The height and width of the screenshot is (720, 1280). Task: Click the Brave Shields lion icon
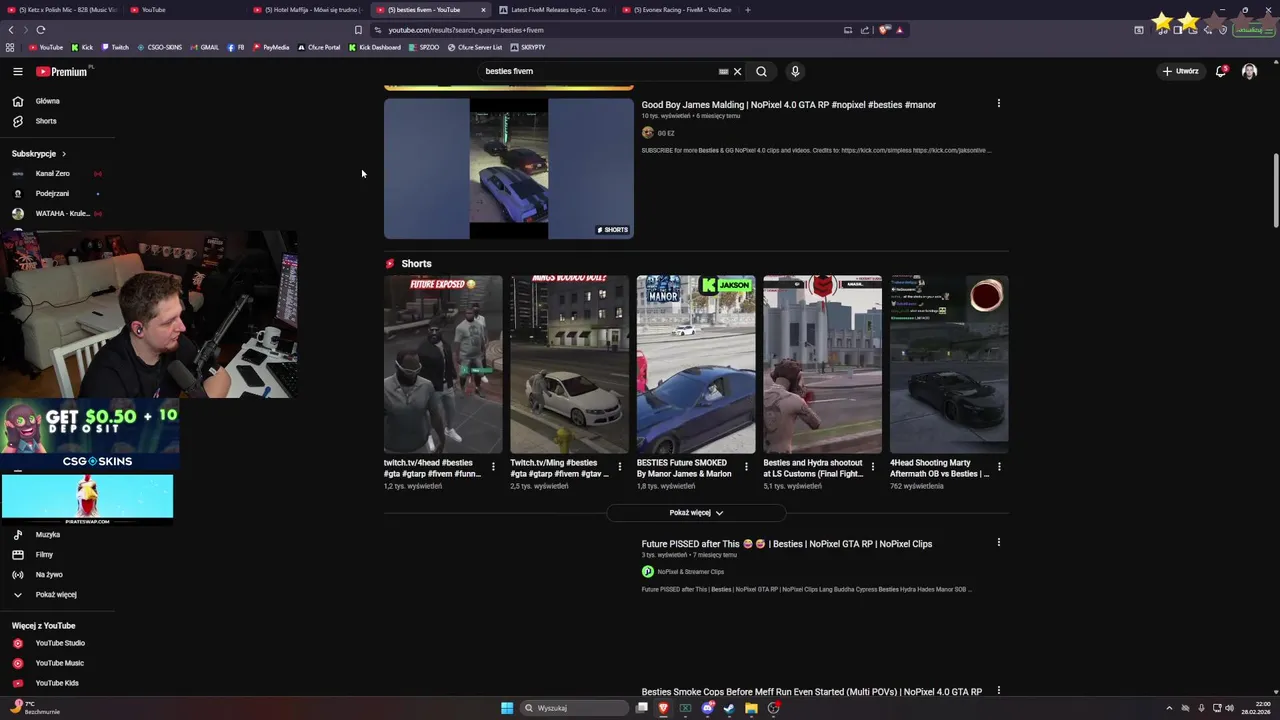pyautogui.click(x=884, y=30)
